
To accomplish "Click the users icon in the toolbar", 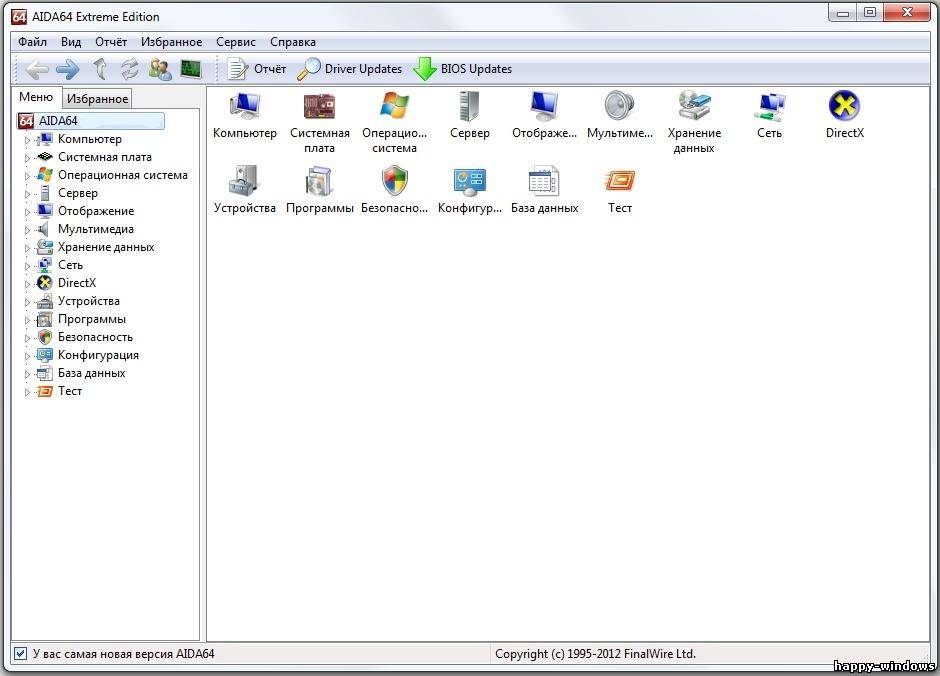I will (x=160, y=70).
